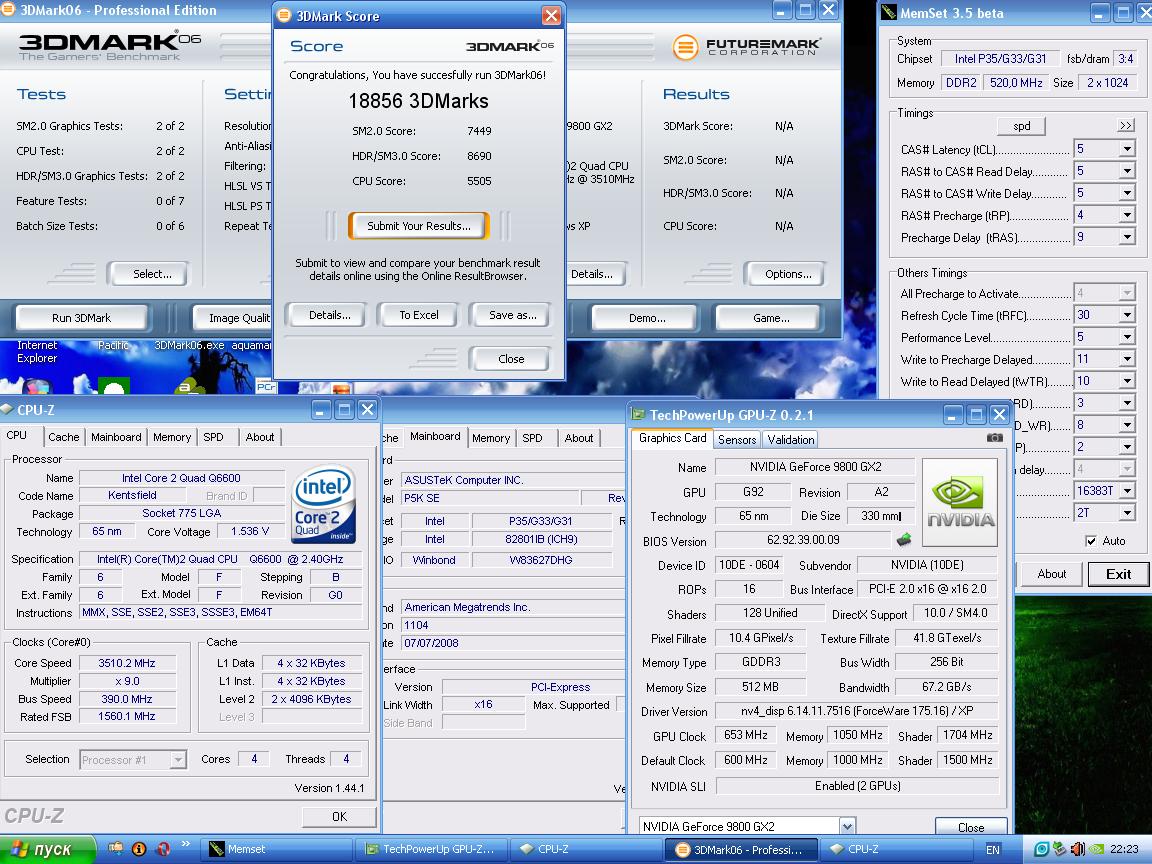Image resolution: width=1152 pixels, height=864 pixels.
Task: Open the GeForce 9800 GX2 GPU selector dropdown
Action: click(847, 826)
